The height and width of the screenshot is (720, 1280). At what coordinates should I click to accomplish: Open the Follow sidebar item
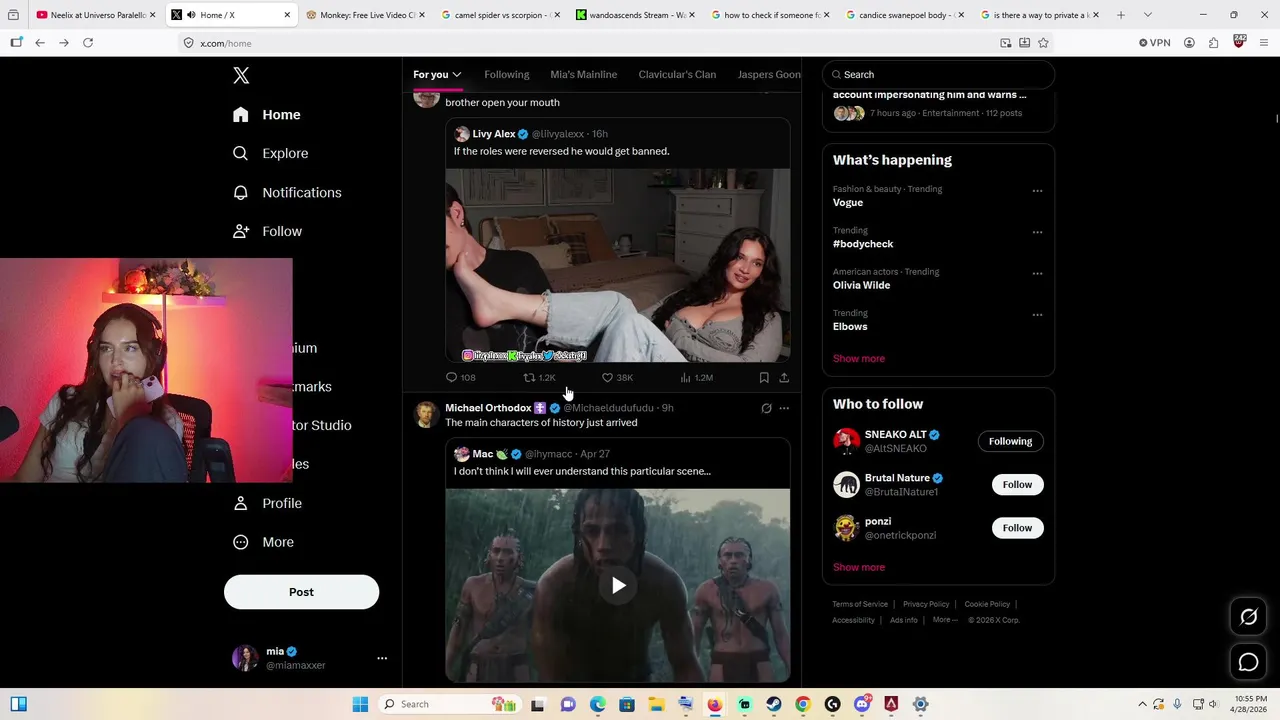(267, 231)
